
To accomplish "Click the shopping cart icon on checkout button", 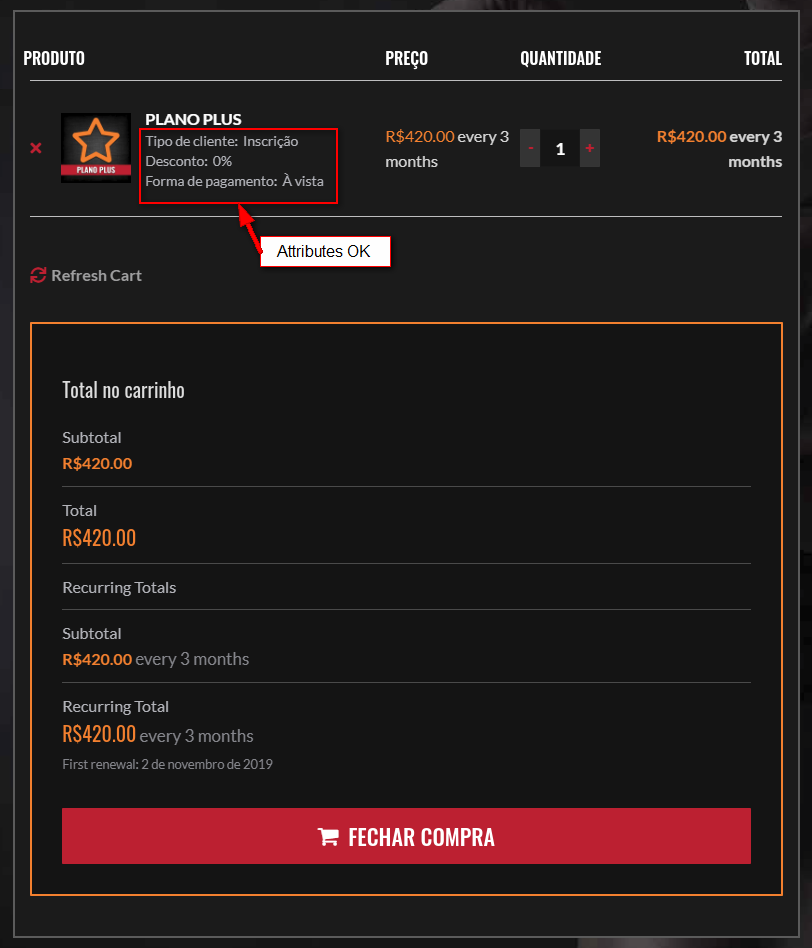I will point(328,837).
